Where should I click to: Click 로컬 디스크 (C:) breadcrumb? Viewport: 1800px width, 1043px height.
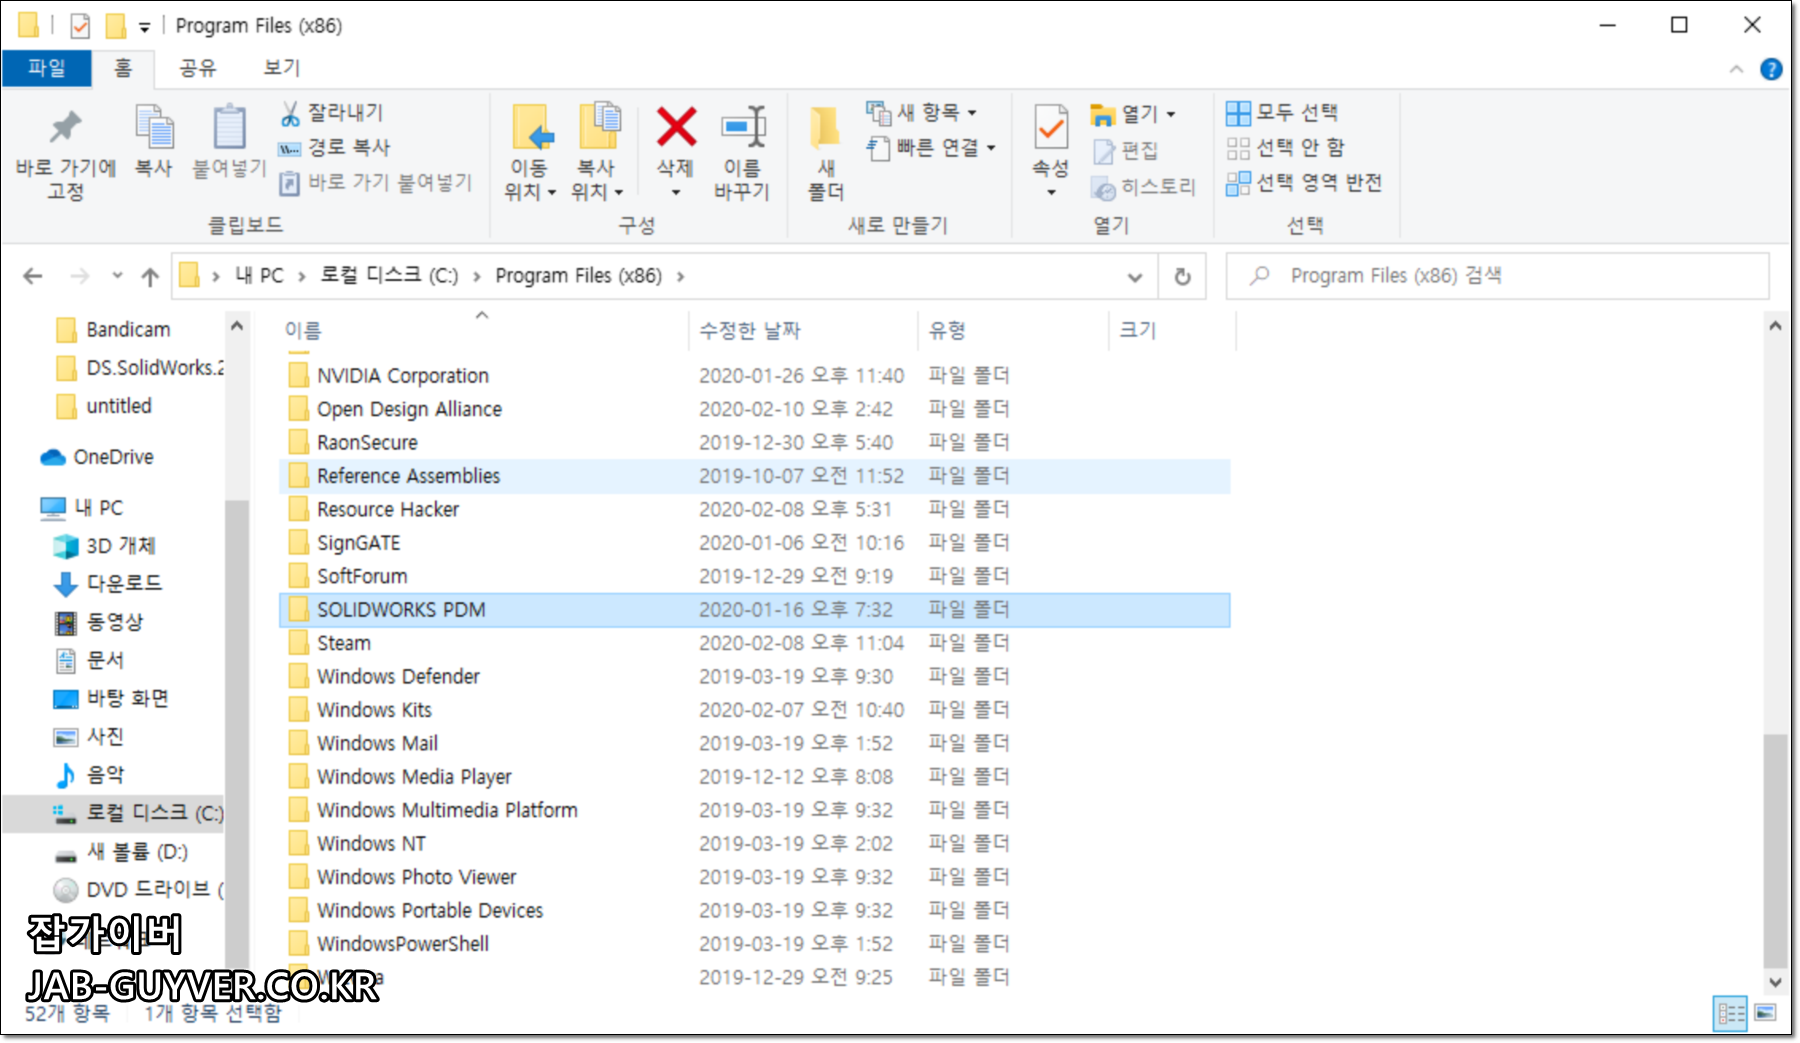coord(389,275)
